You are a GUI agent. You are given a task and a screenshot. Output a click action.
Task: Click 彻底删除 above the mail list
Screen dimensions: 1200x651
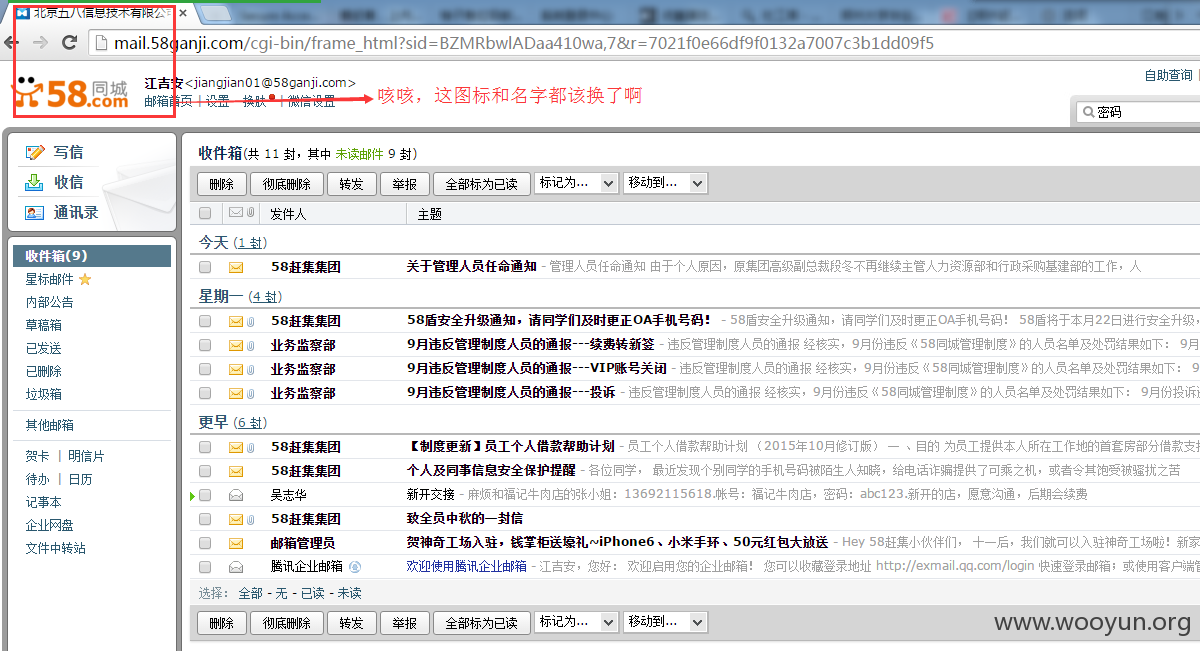point(287,184)
